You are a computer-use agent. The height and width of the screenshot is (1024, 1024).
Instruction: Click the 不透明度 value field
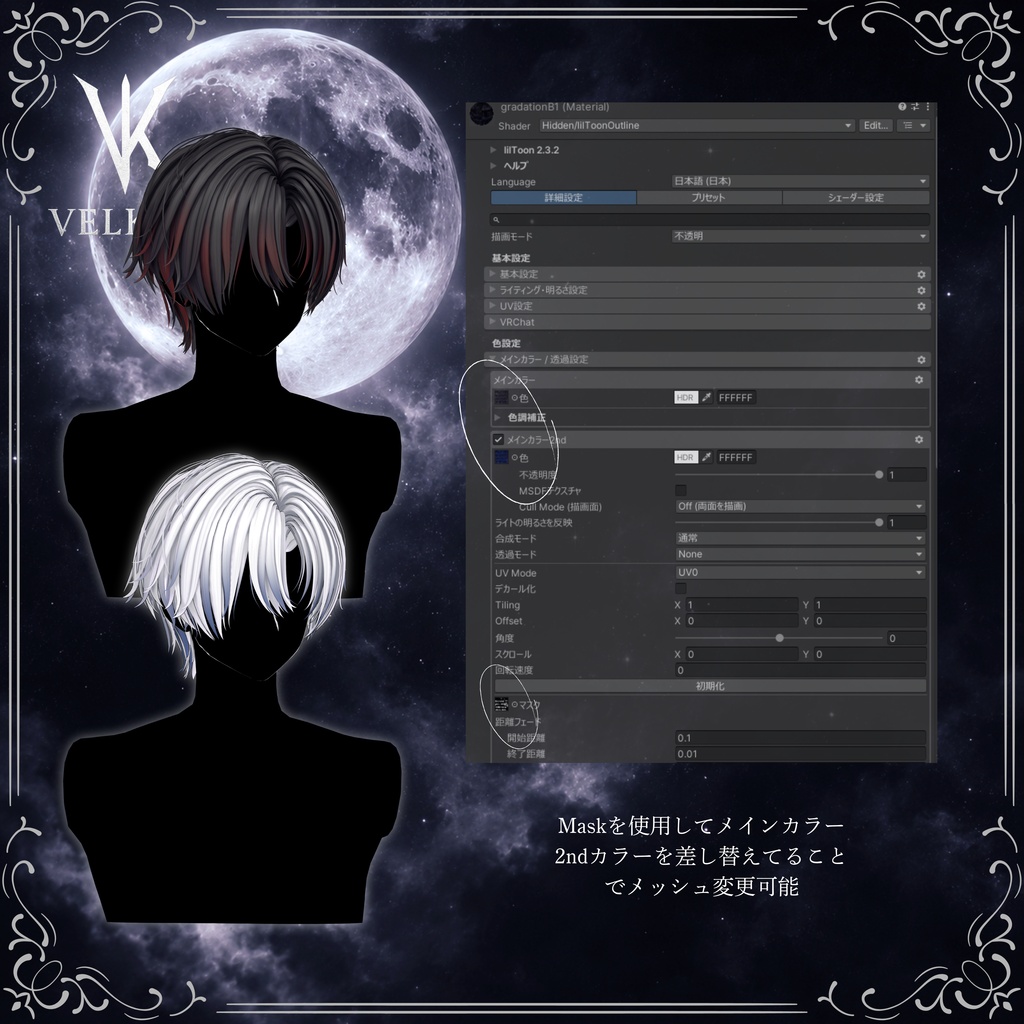point(906,475)
